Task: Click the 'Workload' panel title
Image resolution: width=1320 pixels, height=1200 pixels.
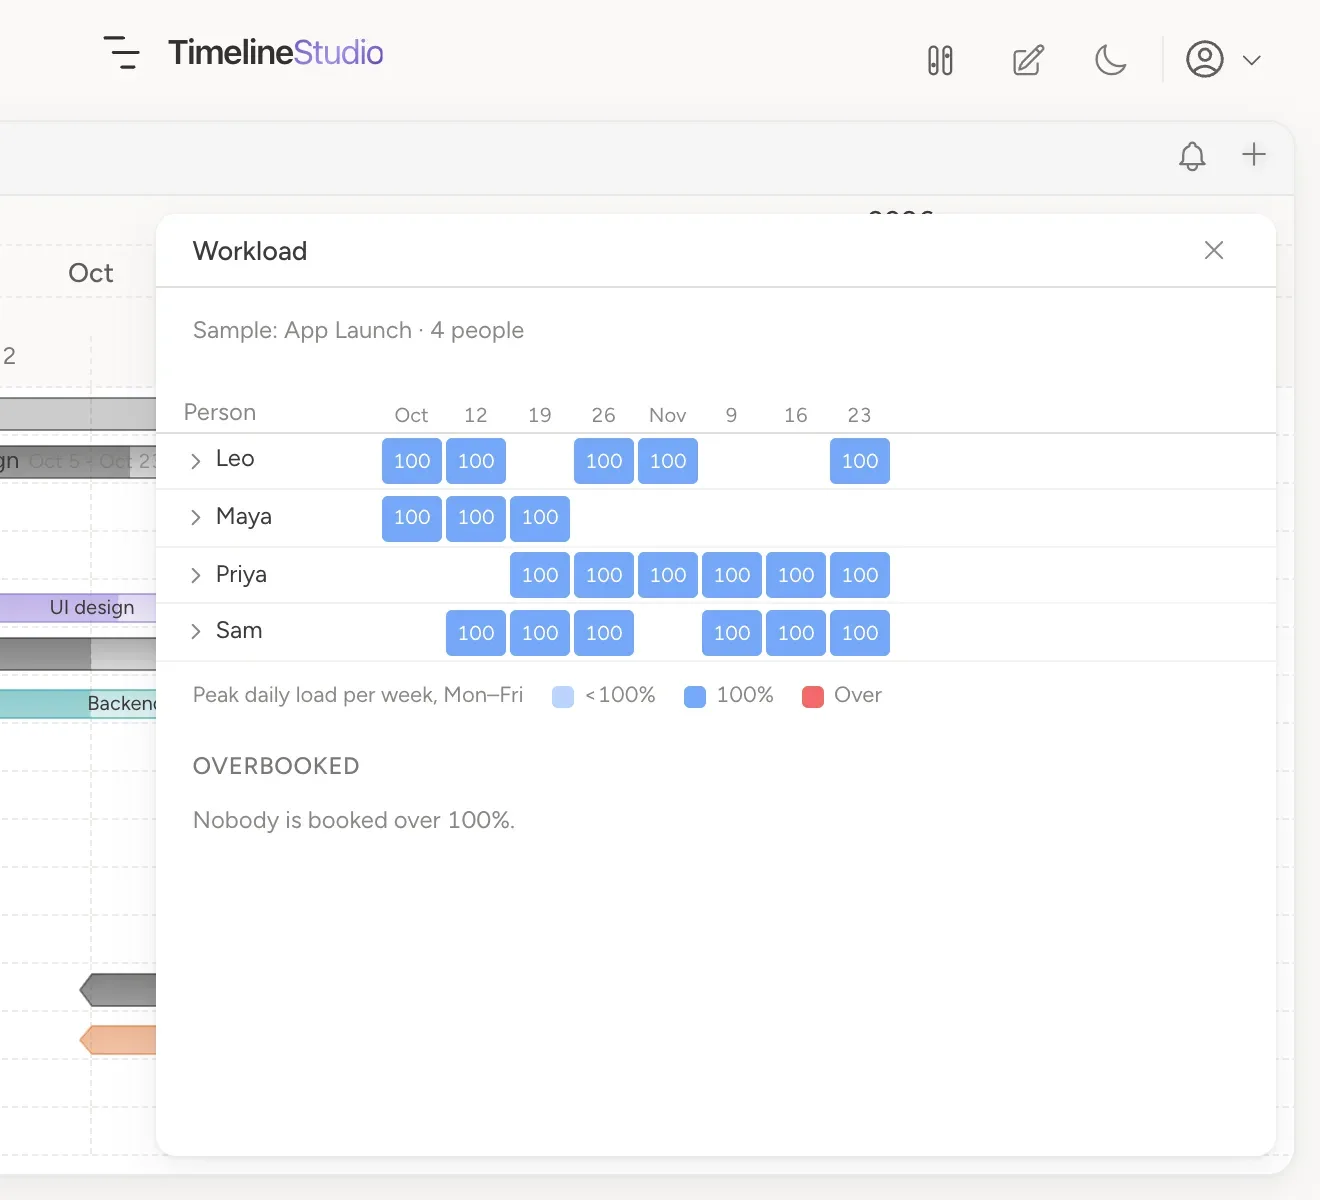Action: pyautogui.click(x=250, y=251)
